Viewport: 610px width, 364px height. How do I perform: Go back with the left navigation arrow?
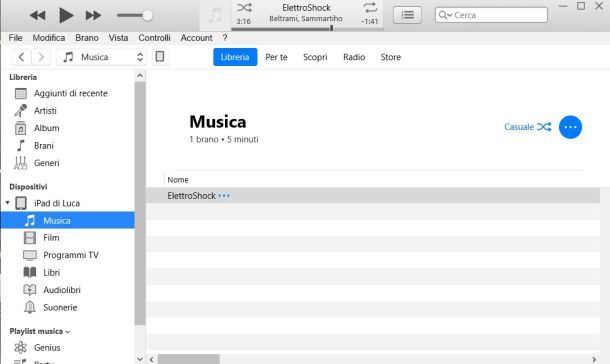click(x=21, y=57)
